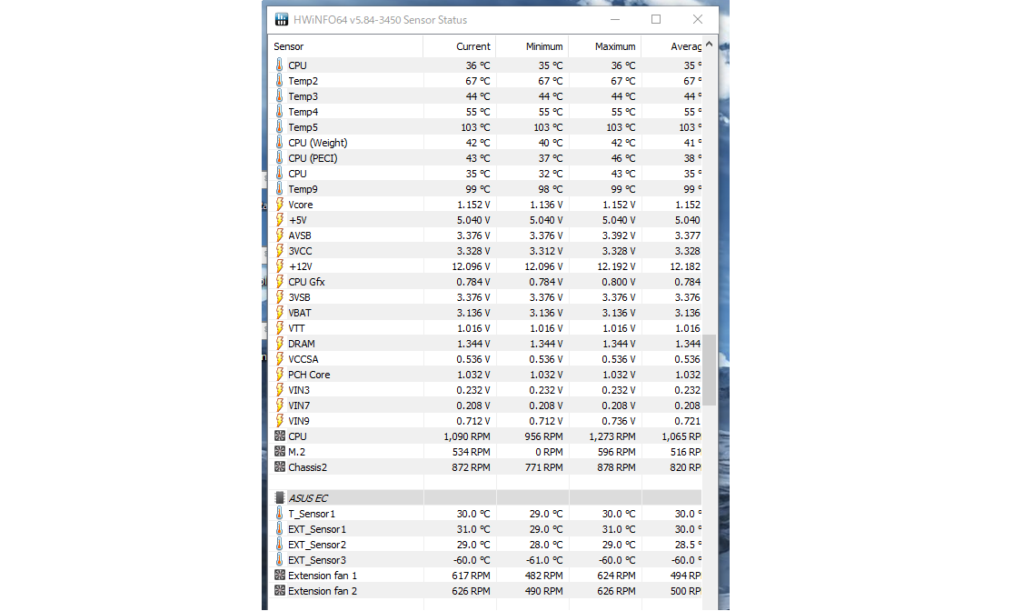The image size is (1024, 611).
Task: Select the CPU (PECI) thermometer icon
Action: (280, 158)
